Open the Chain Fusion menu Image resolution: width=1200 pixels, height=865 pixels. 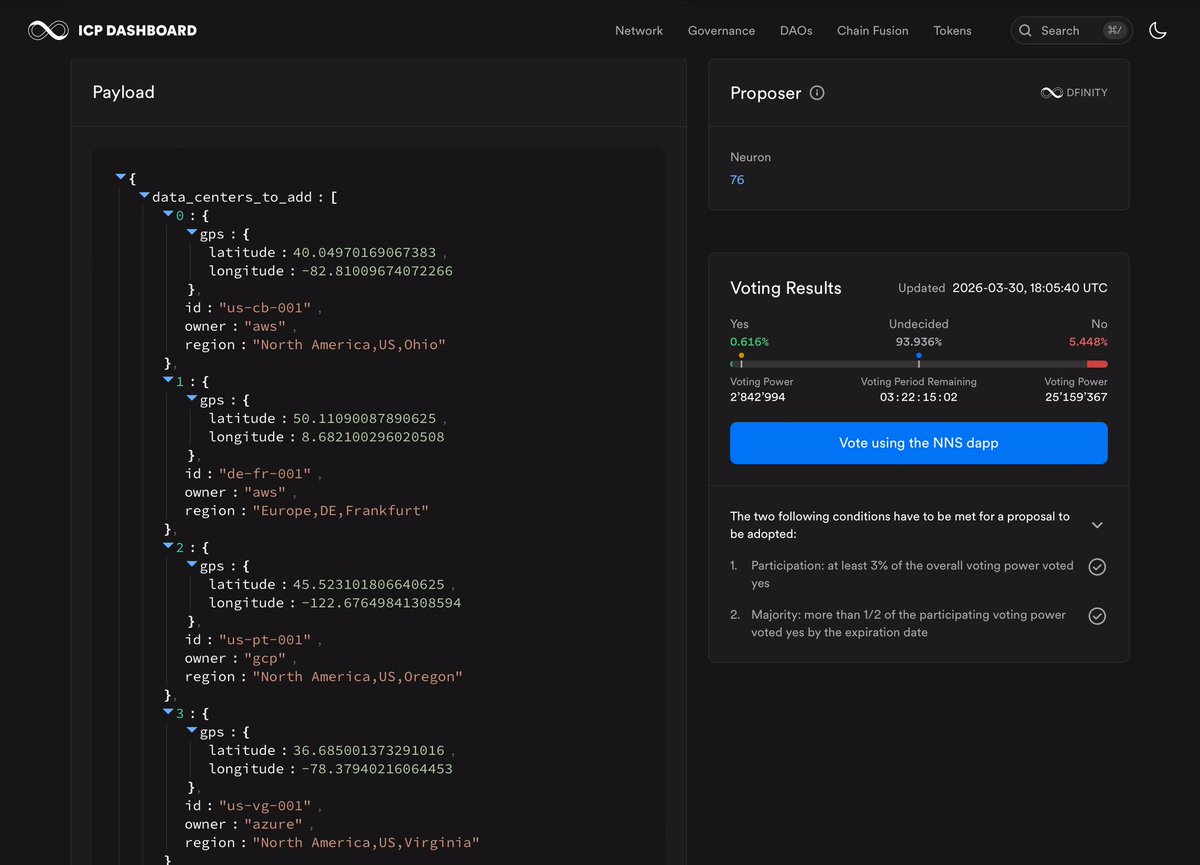click(x=873, y=31)
